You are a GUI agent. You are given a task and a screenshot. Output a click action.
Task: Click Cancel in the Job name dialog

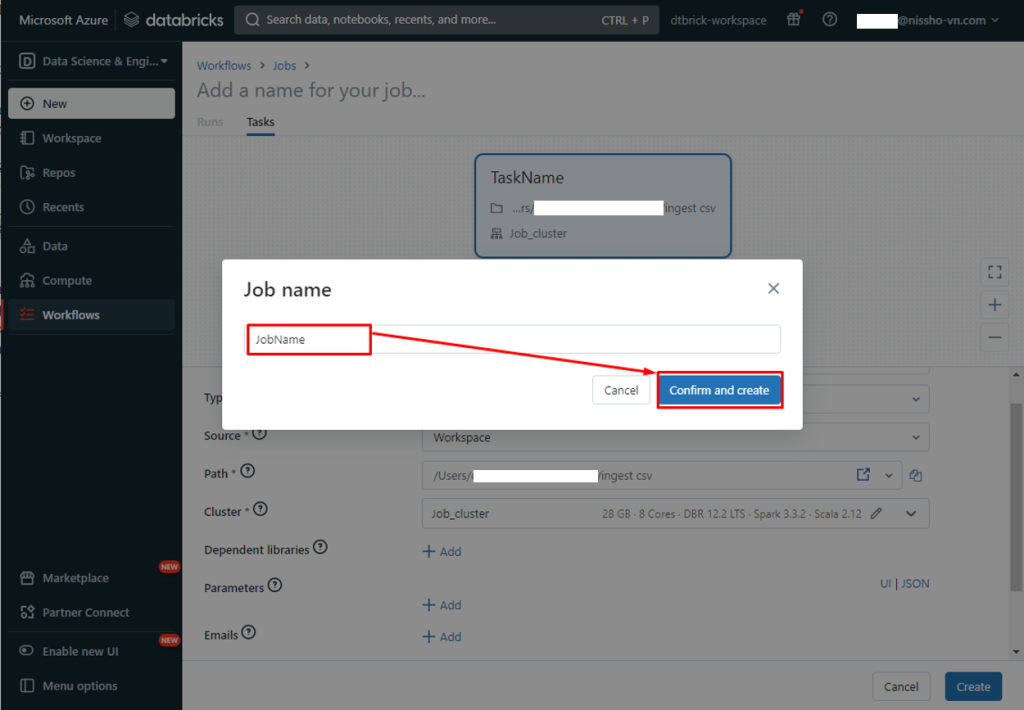pos(620,390)
